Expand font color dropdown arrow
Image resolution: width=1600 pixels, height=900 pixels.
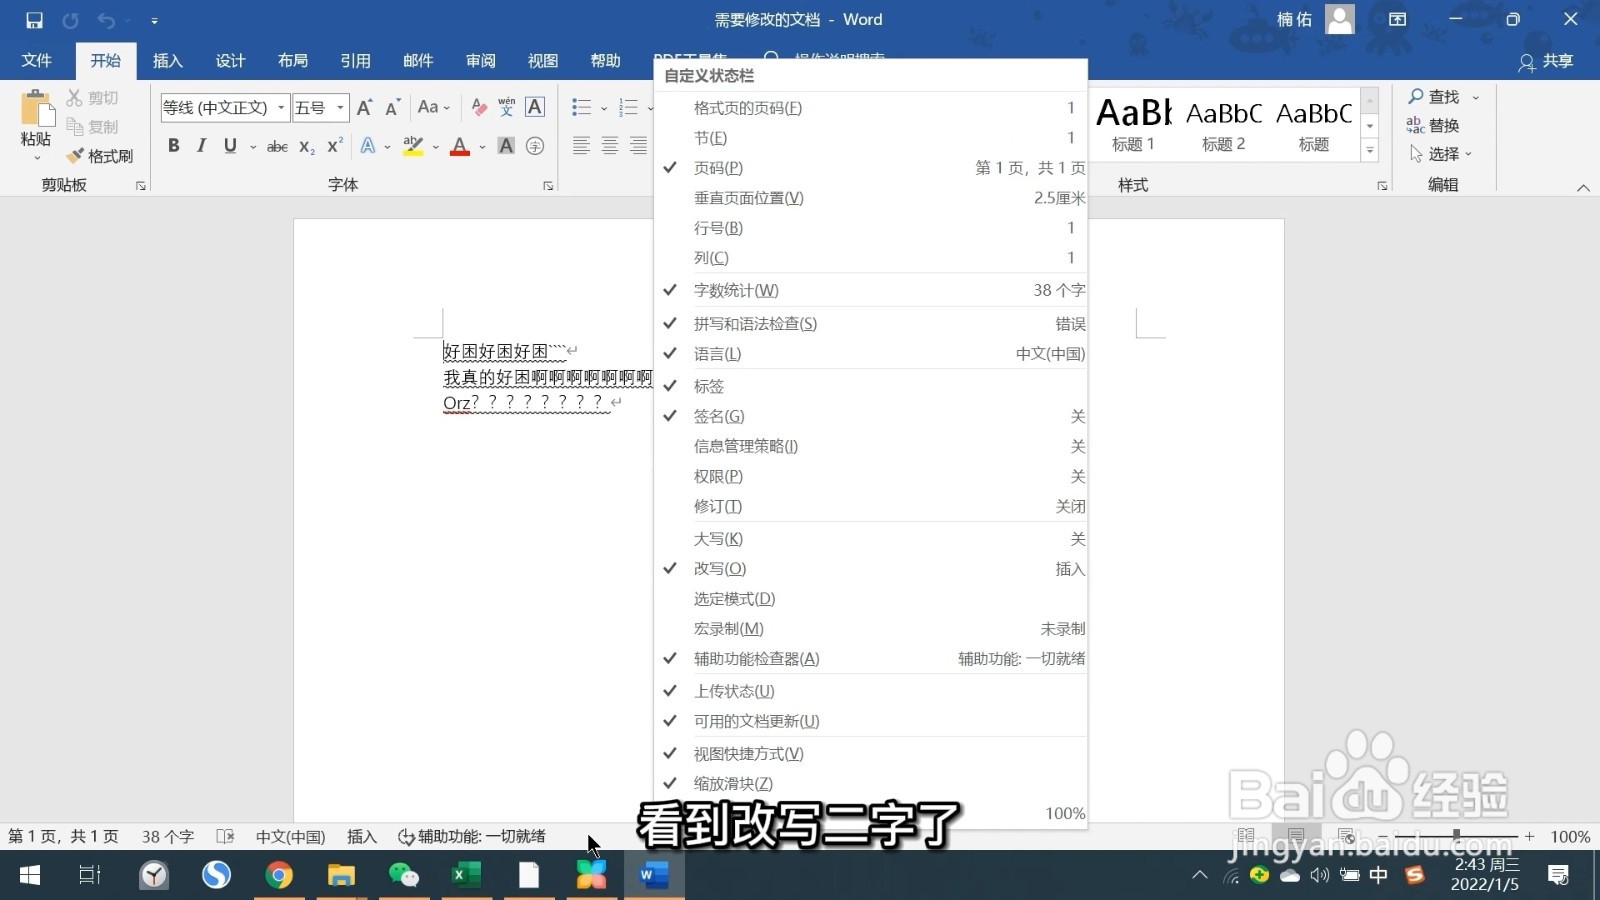[482, 147]
